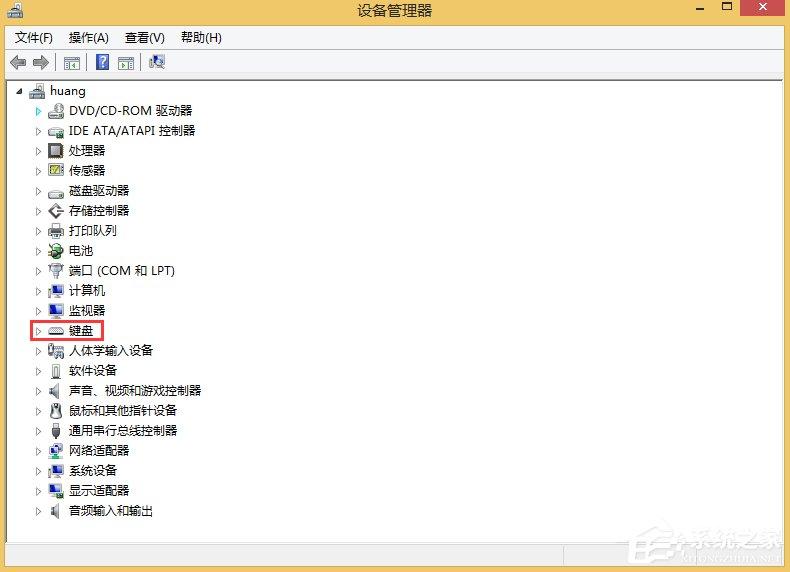The height and width of the screenshot is (572, 790).
Task: Click the 声音、视频和游戏控制器 speaker icon
Action: [55, 391]
